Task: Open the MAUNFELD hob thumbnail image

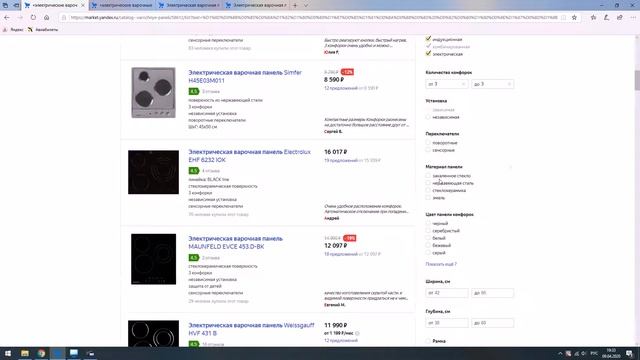Action: coord(153,259)
